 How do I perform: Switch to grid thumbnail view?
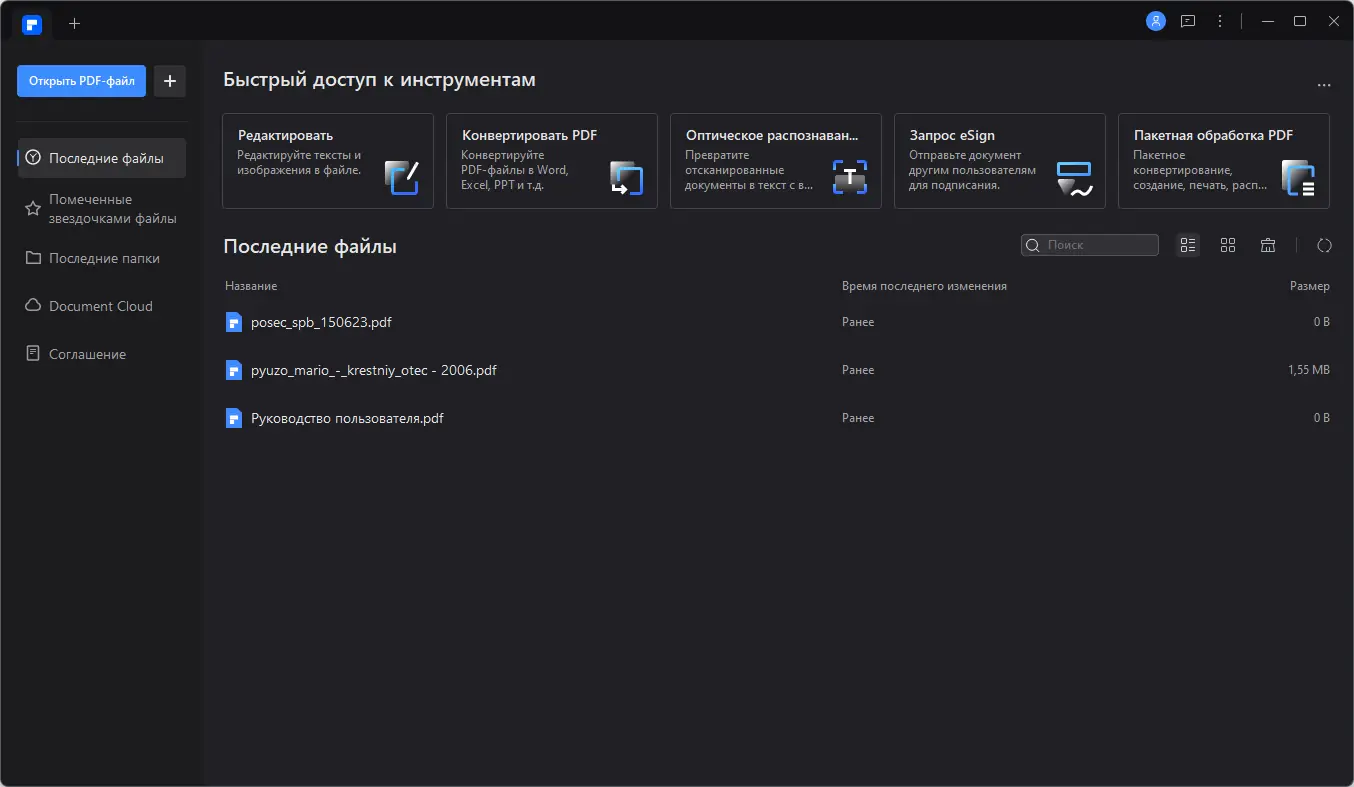(1228, 245)
